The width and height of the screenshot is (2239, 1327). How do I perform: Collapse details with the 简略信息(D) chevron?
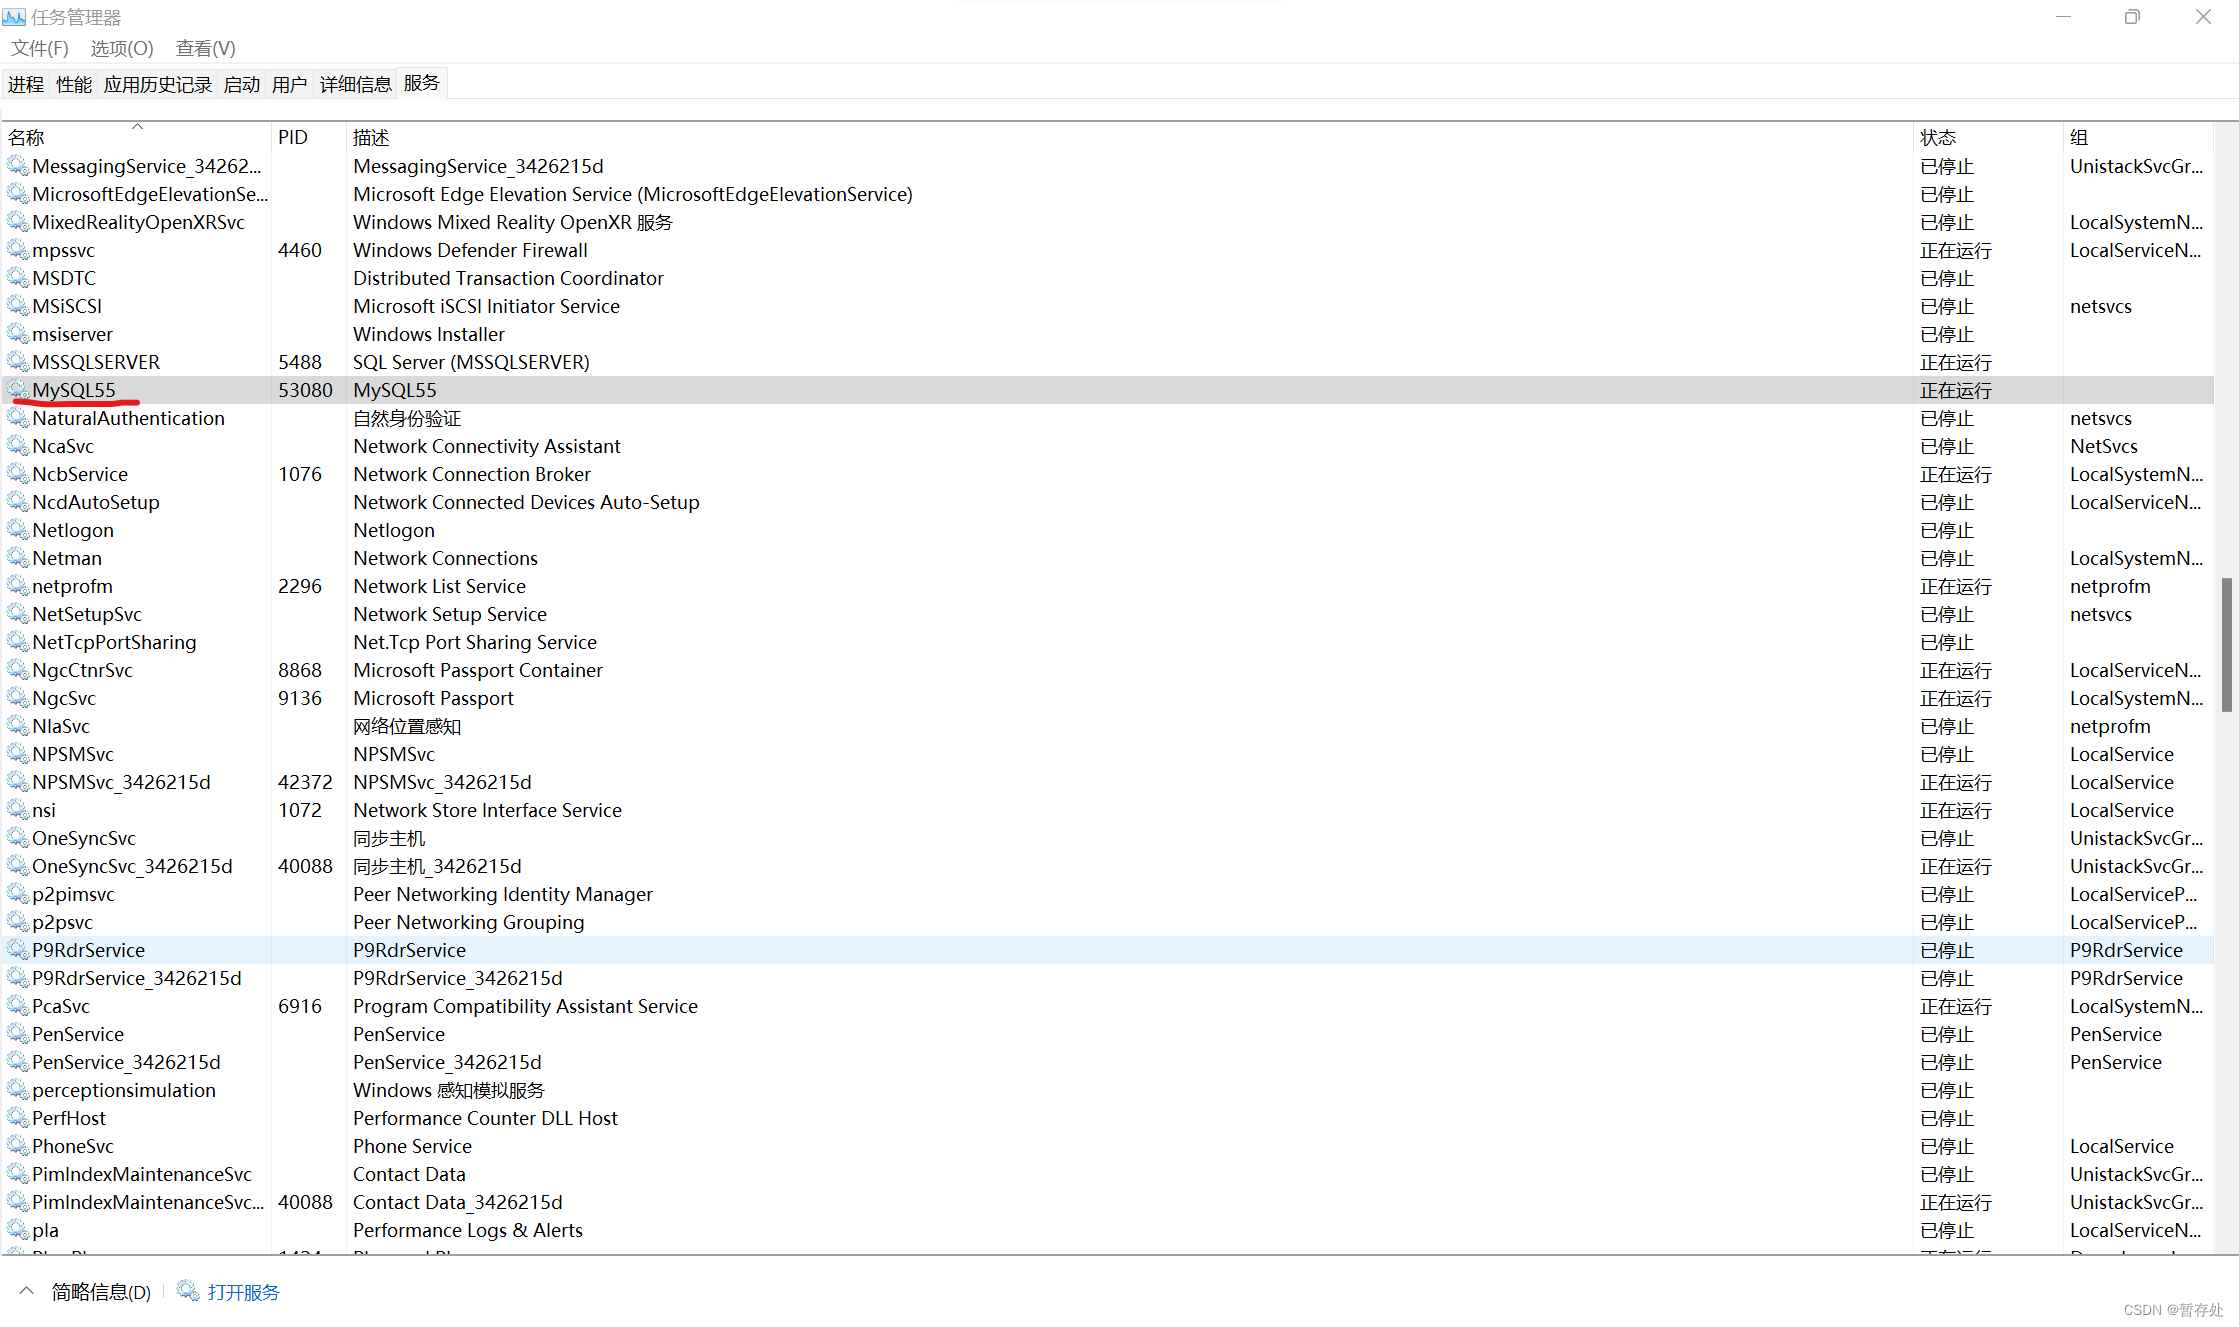coord(25,1291)
